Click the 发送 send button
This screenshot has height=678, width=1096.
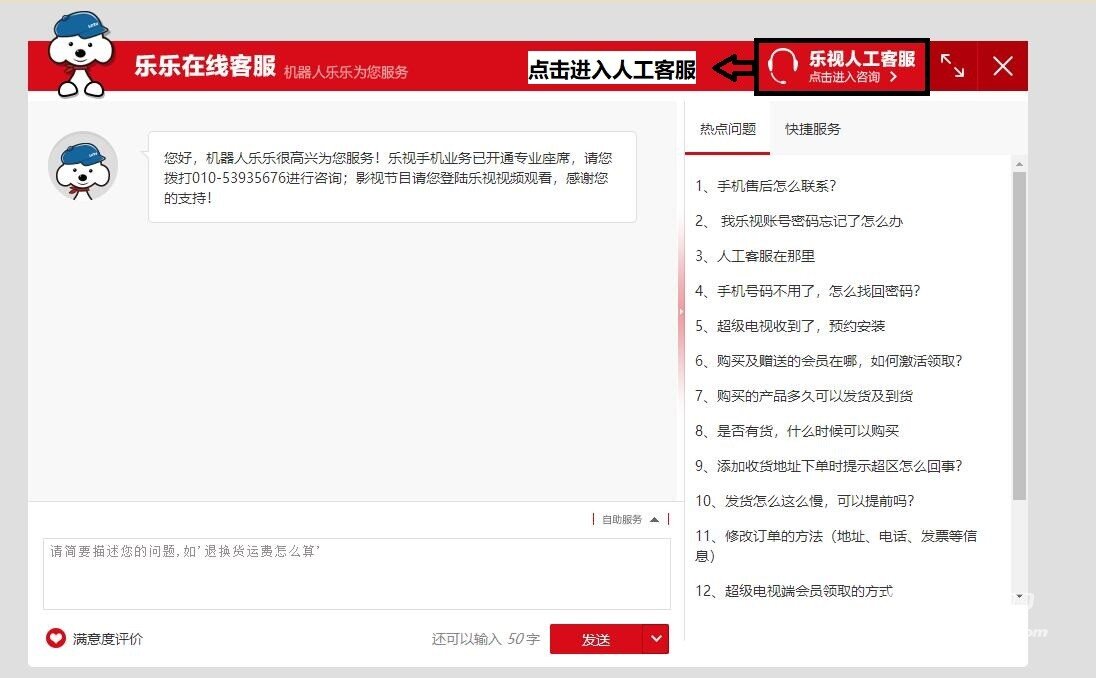coord(596,639)
